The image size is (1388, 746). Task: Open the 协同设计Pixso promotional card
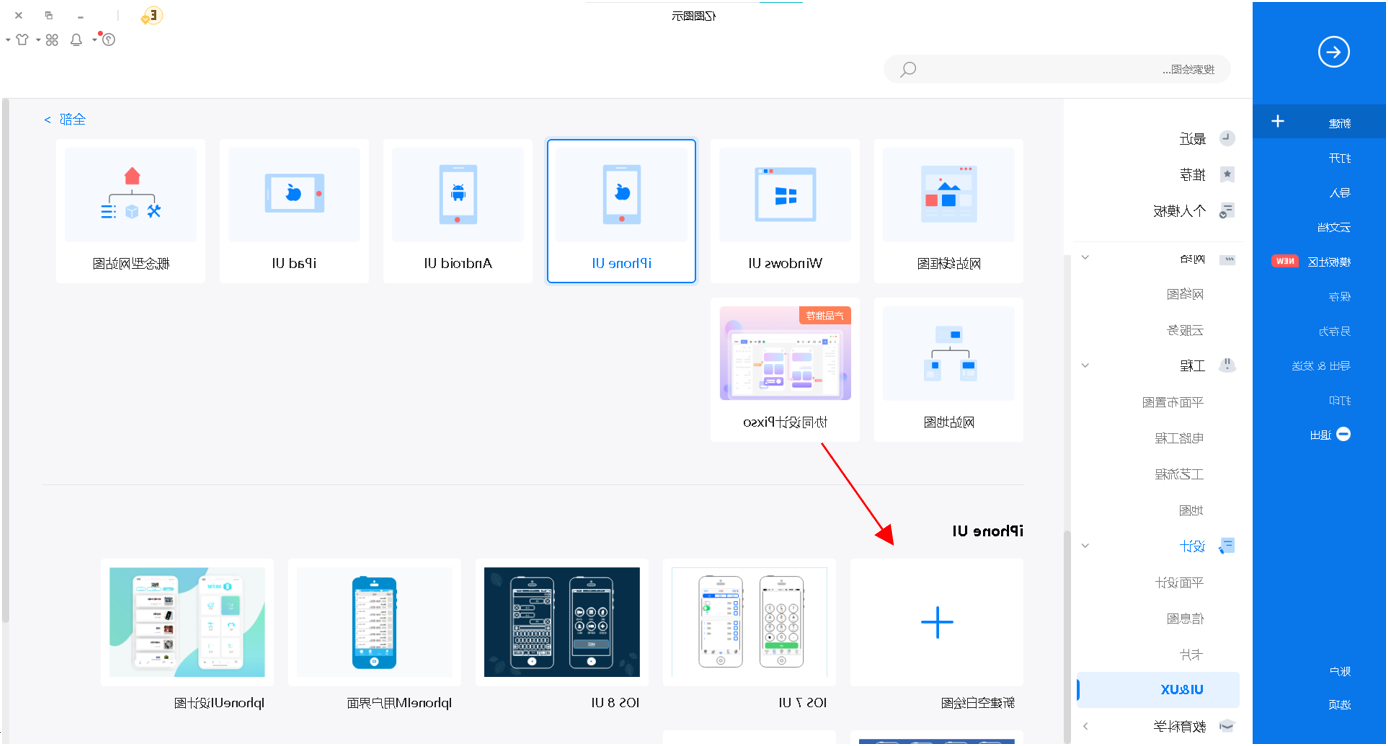tap(785, 370)
